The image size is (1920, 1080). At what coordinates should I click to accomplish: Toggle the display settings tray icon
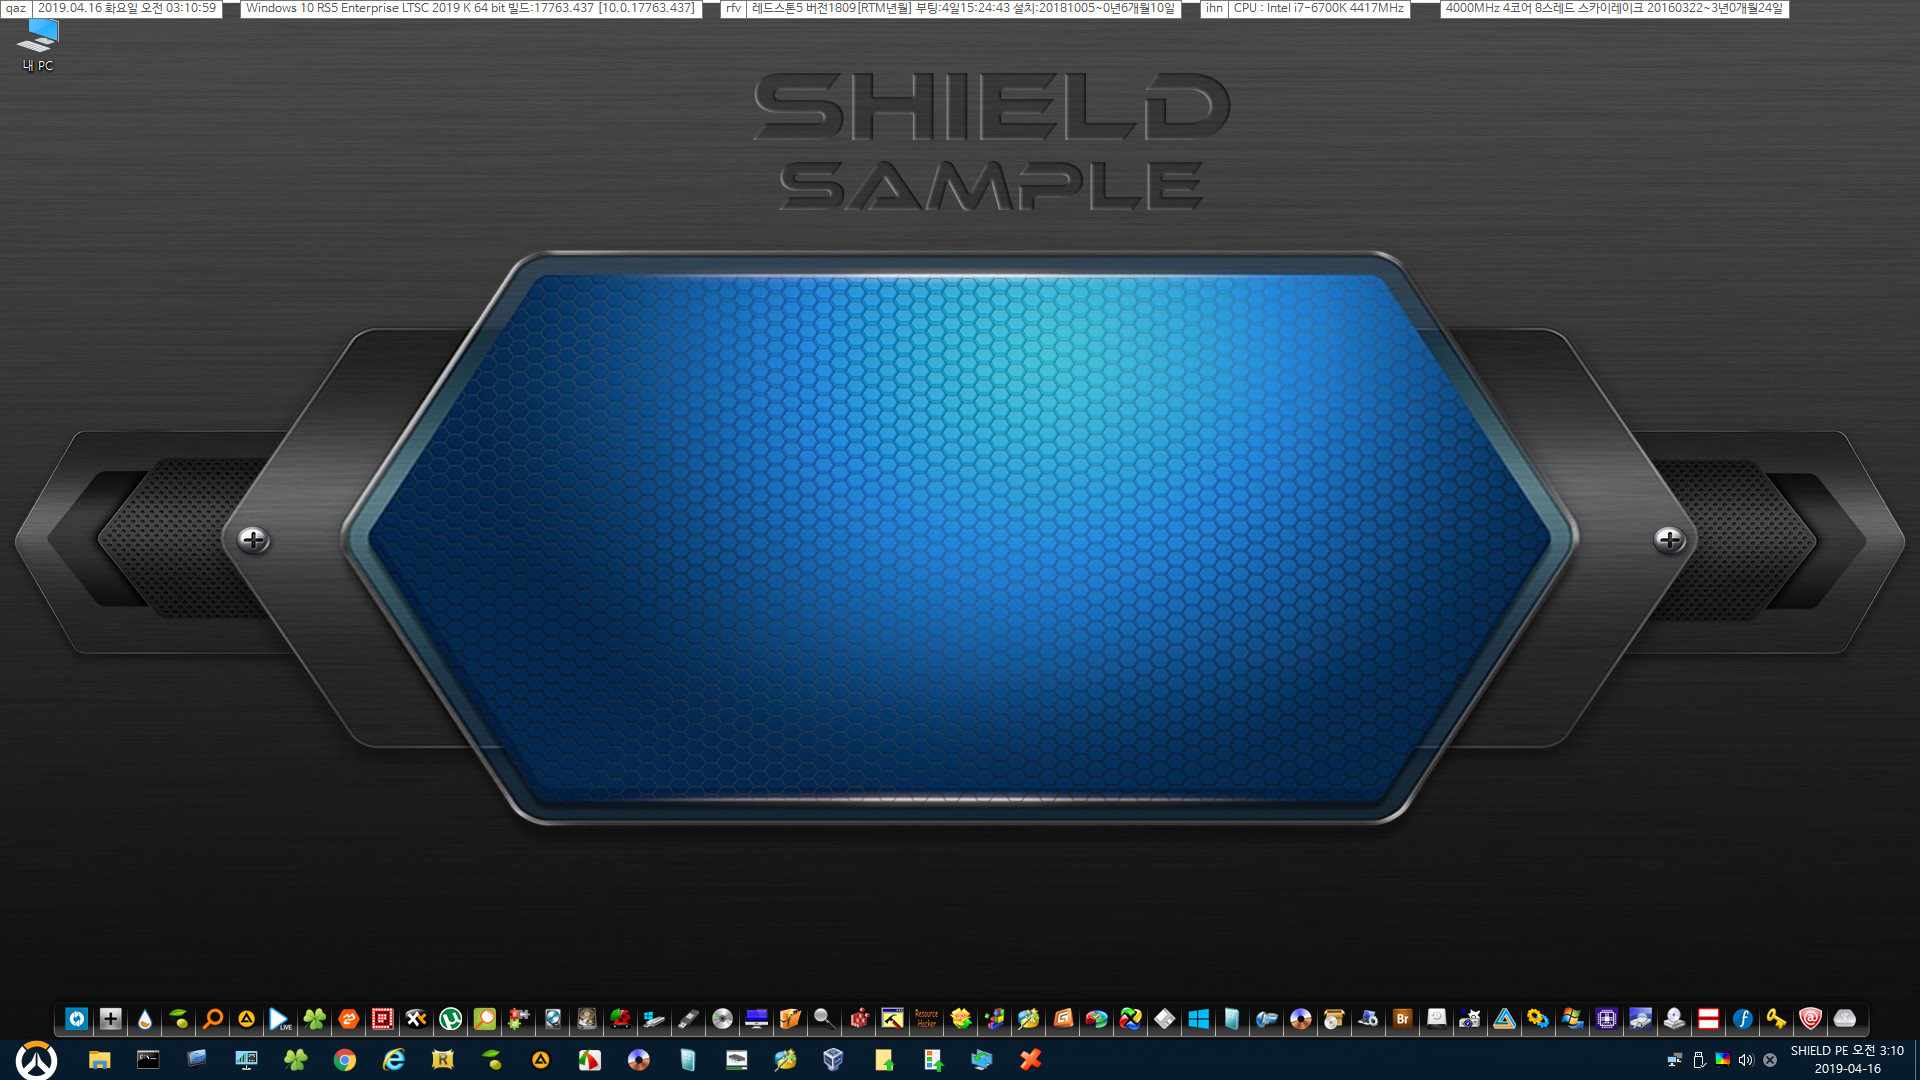[x=1722, y=1059]
